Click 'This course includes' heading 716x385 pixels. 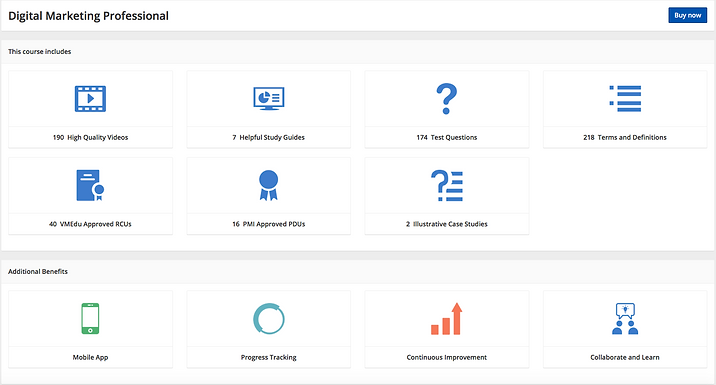click(x=40, y=52)
